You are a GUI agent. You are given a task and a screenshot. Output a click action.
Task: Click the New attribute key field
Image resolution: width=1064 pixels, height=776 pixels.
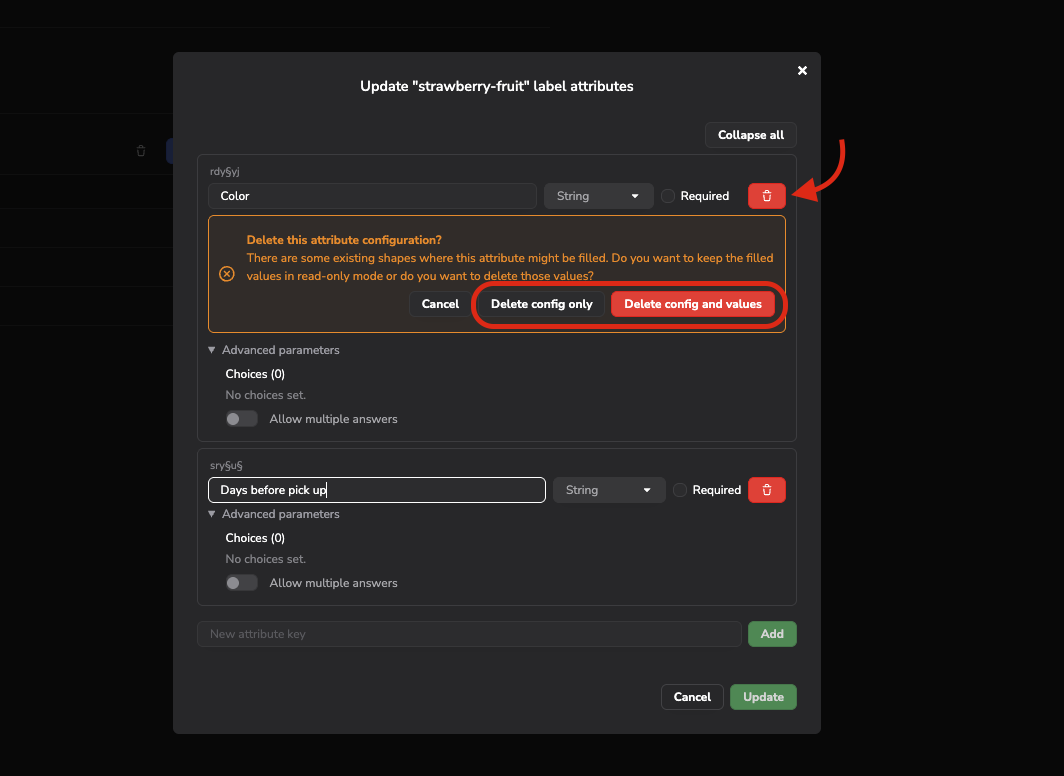pos(469,634)
